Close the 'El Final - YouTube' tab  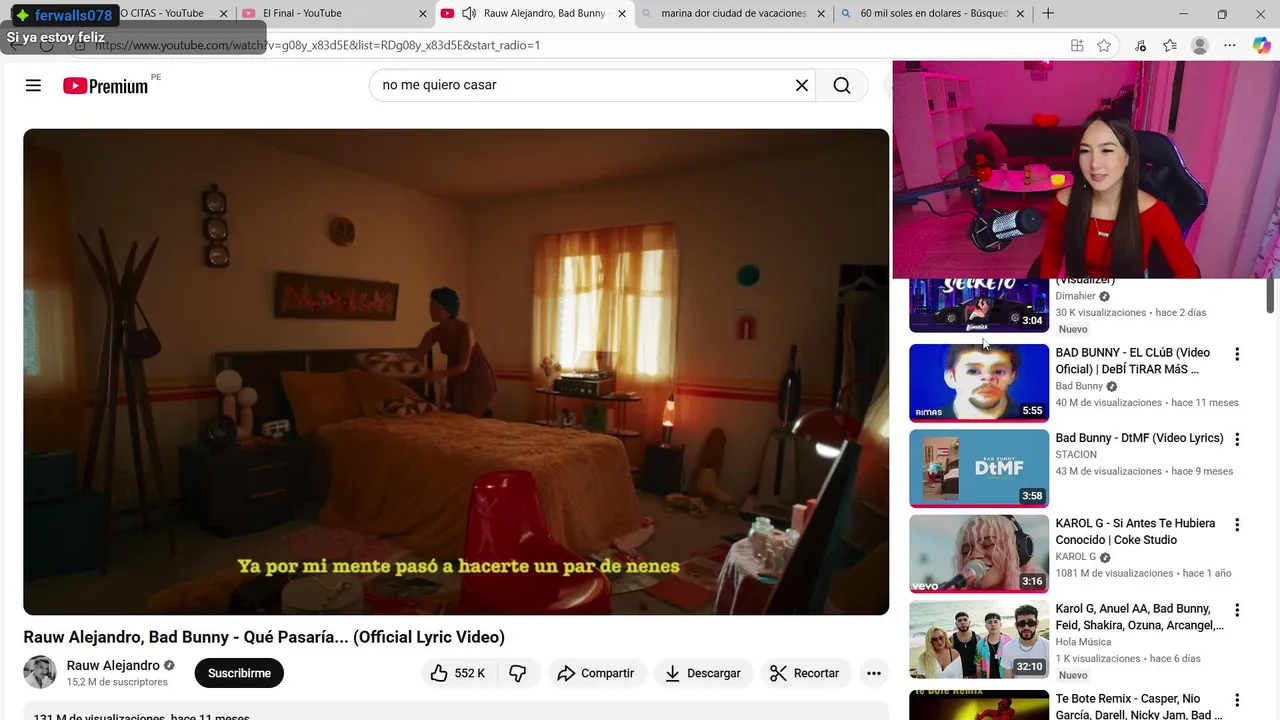(x=422, y=14)
